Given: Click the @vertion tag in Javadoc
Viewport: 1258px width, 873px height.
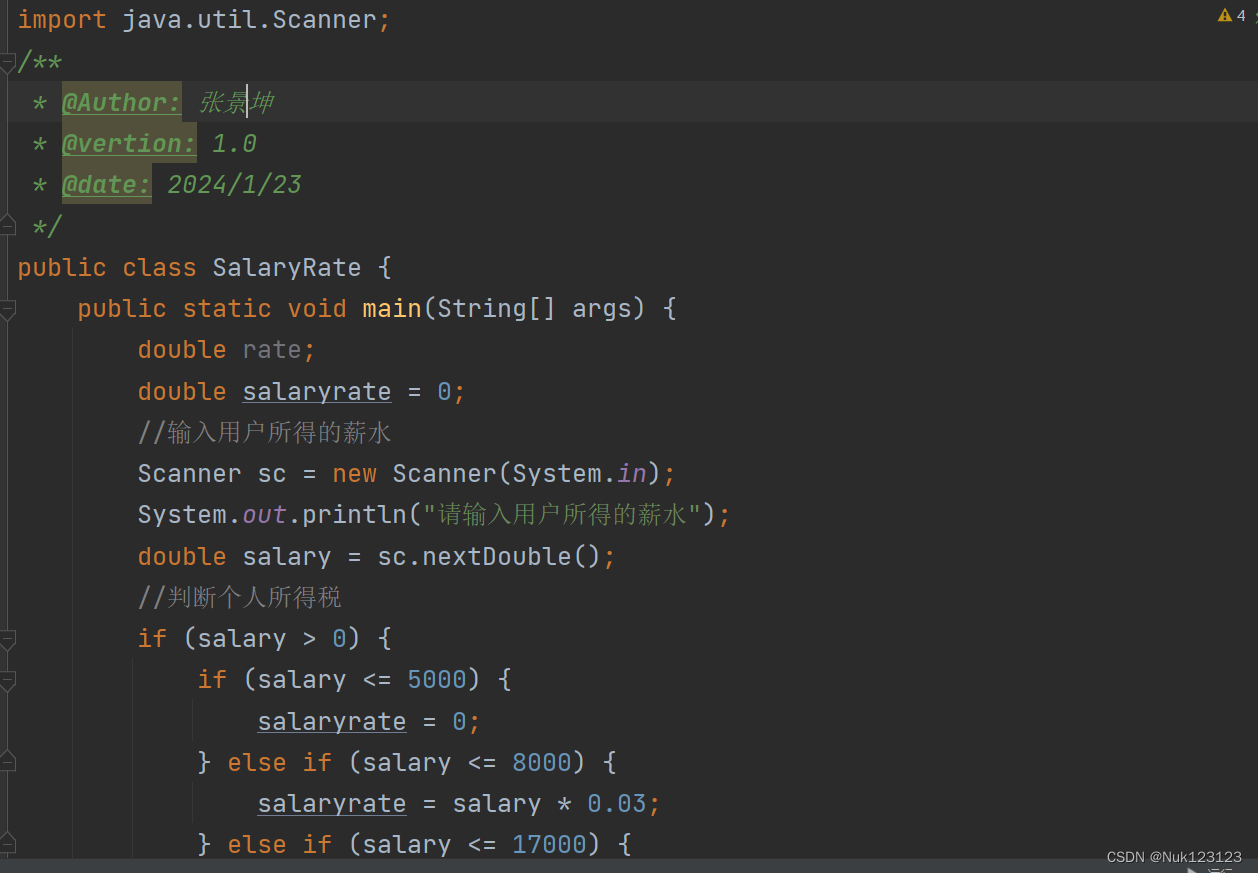Looking at the screenshot, I should tap(128, 144).
